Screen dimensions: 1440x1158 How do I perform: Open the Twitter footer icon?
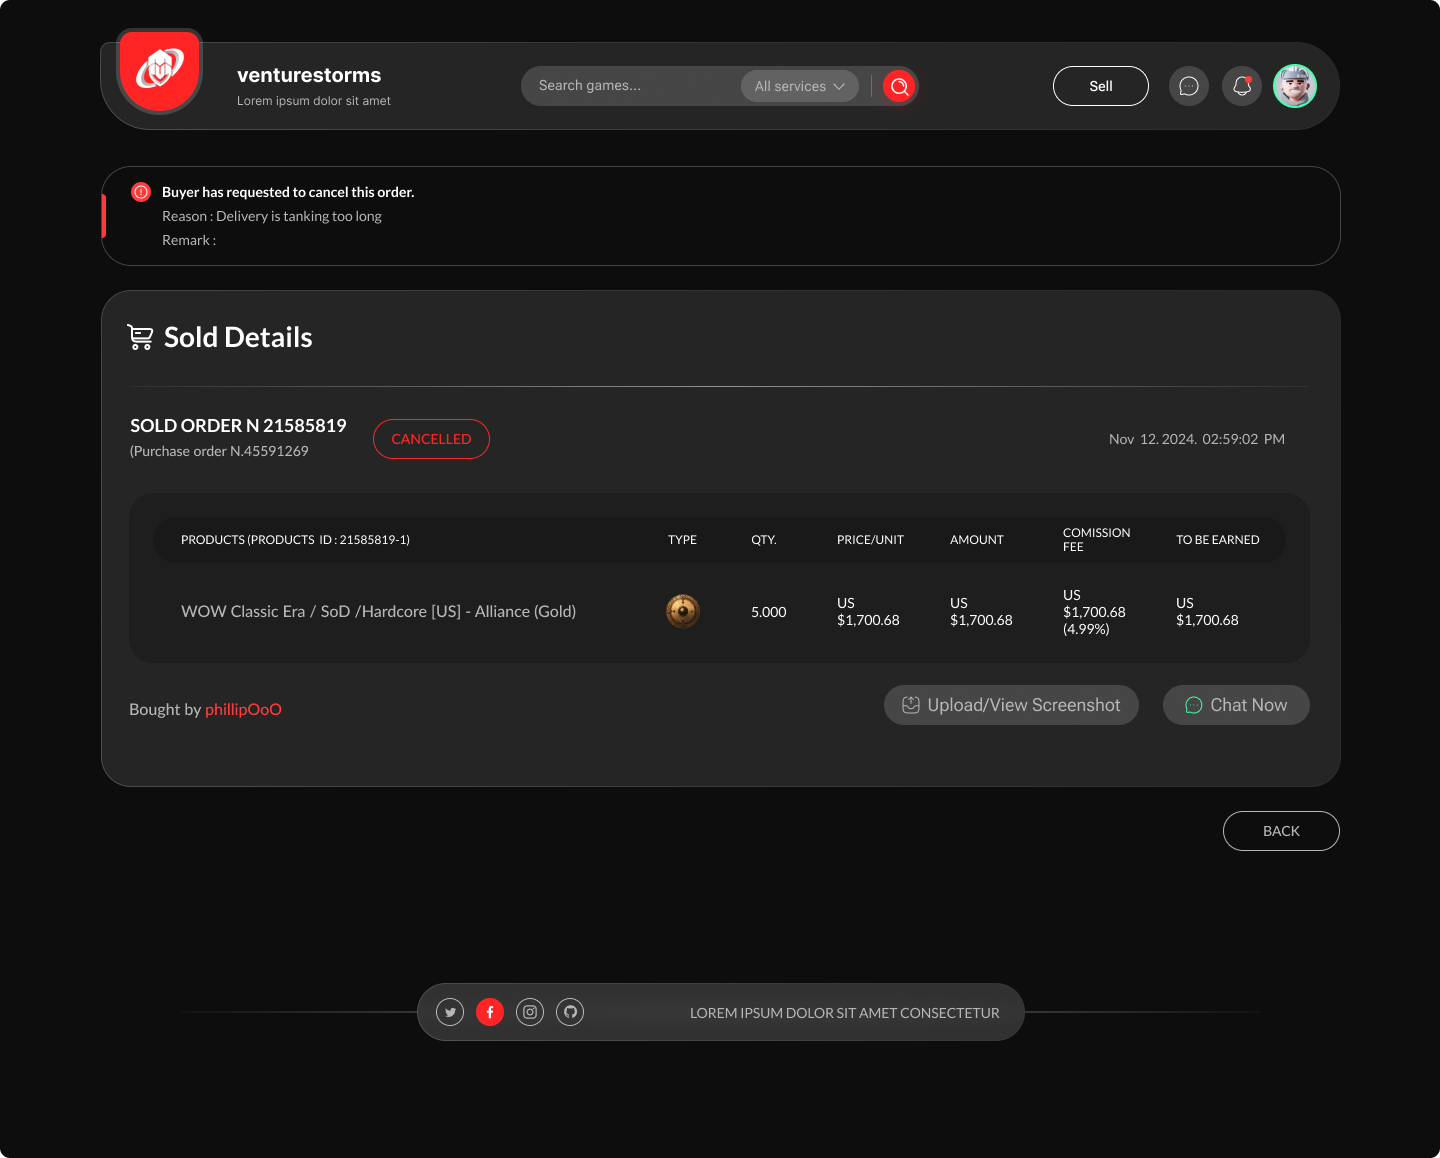pyautogui.click(x=450, y=1012)
